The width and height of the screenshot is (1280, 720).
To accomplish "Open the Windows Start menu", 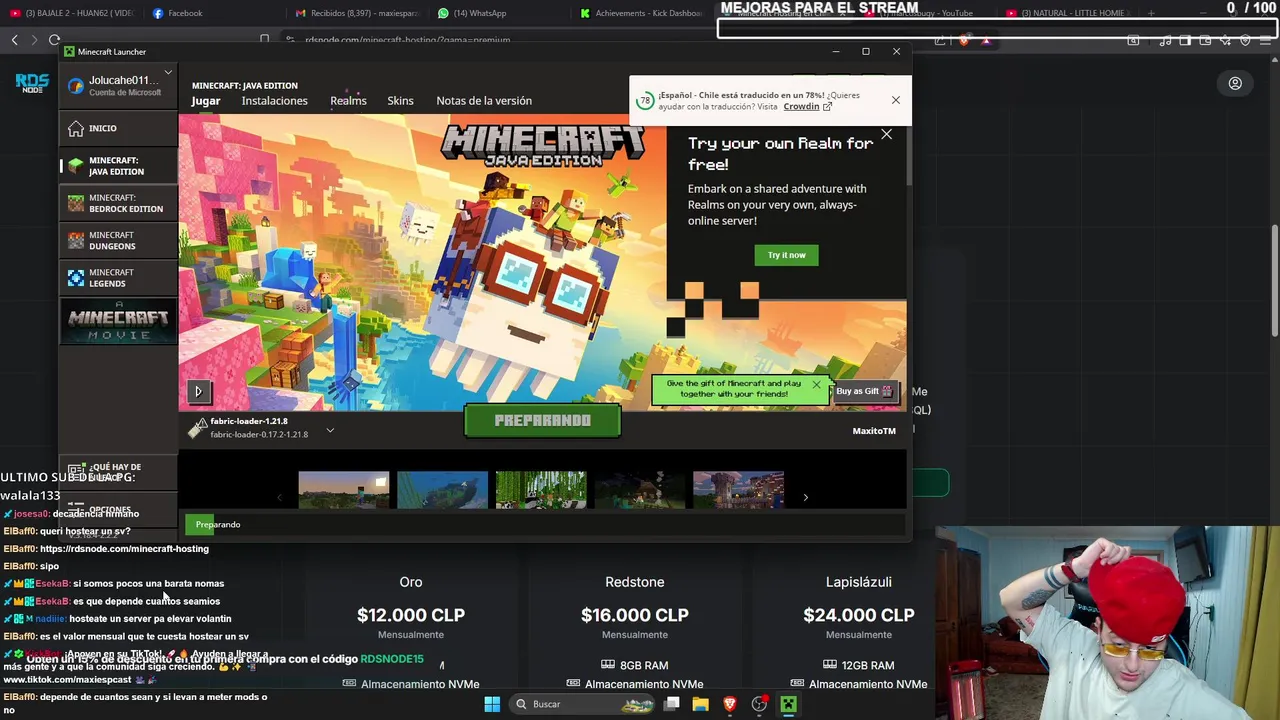I will point(492,704).
